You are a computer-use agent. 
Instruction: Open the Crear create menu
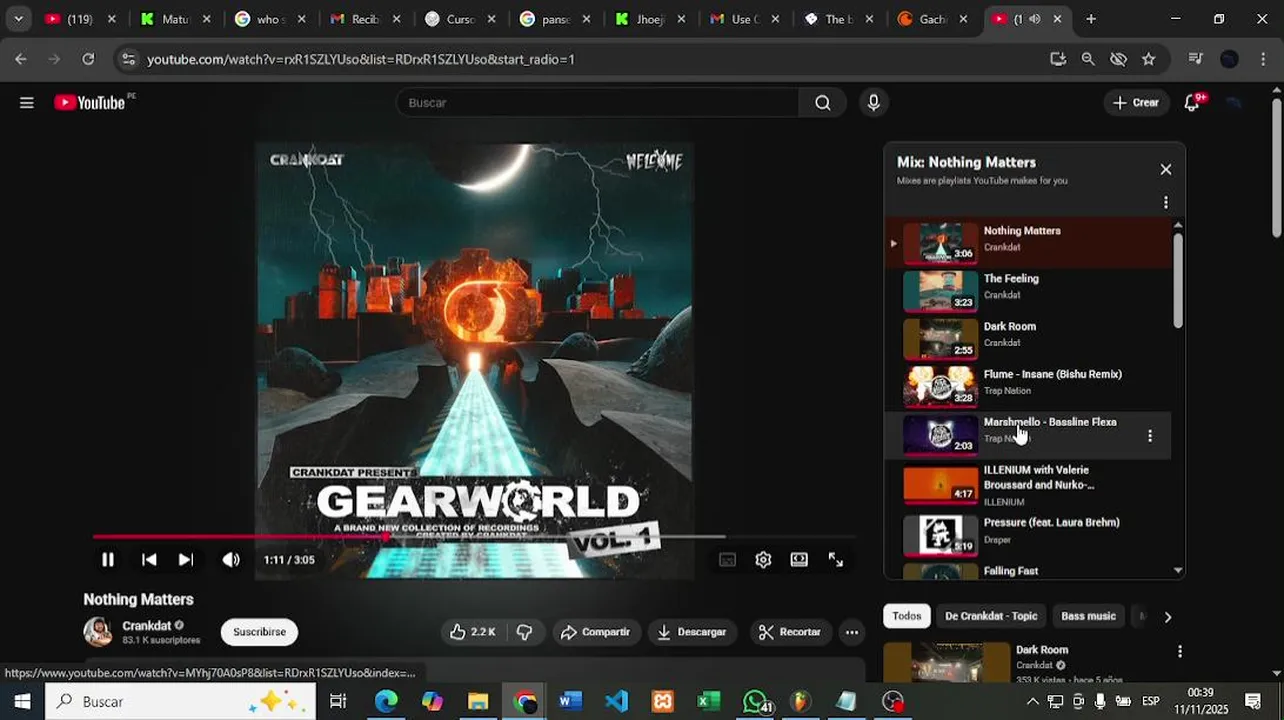coord(1136,103)
